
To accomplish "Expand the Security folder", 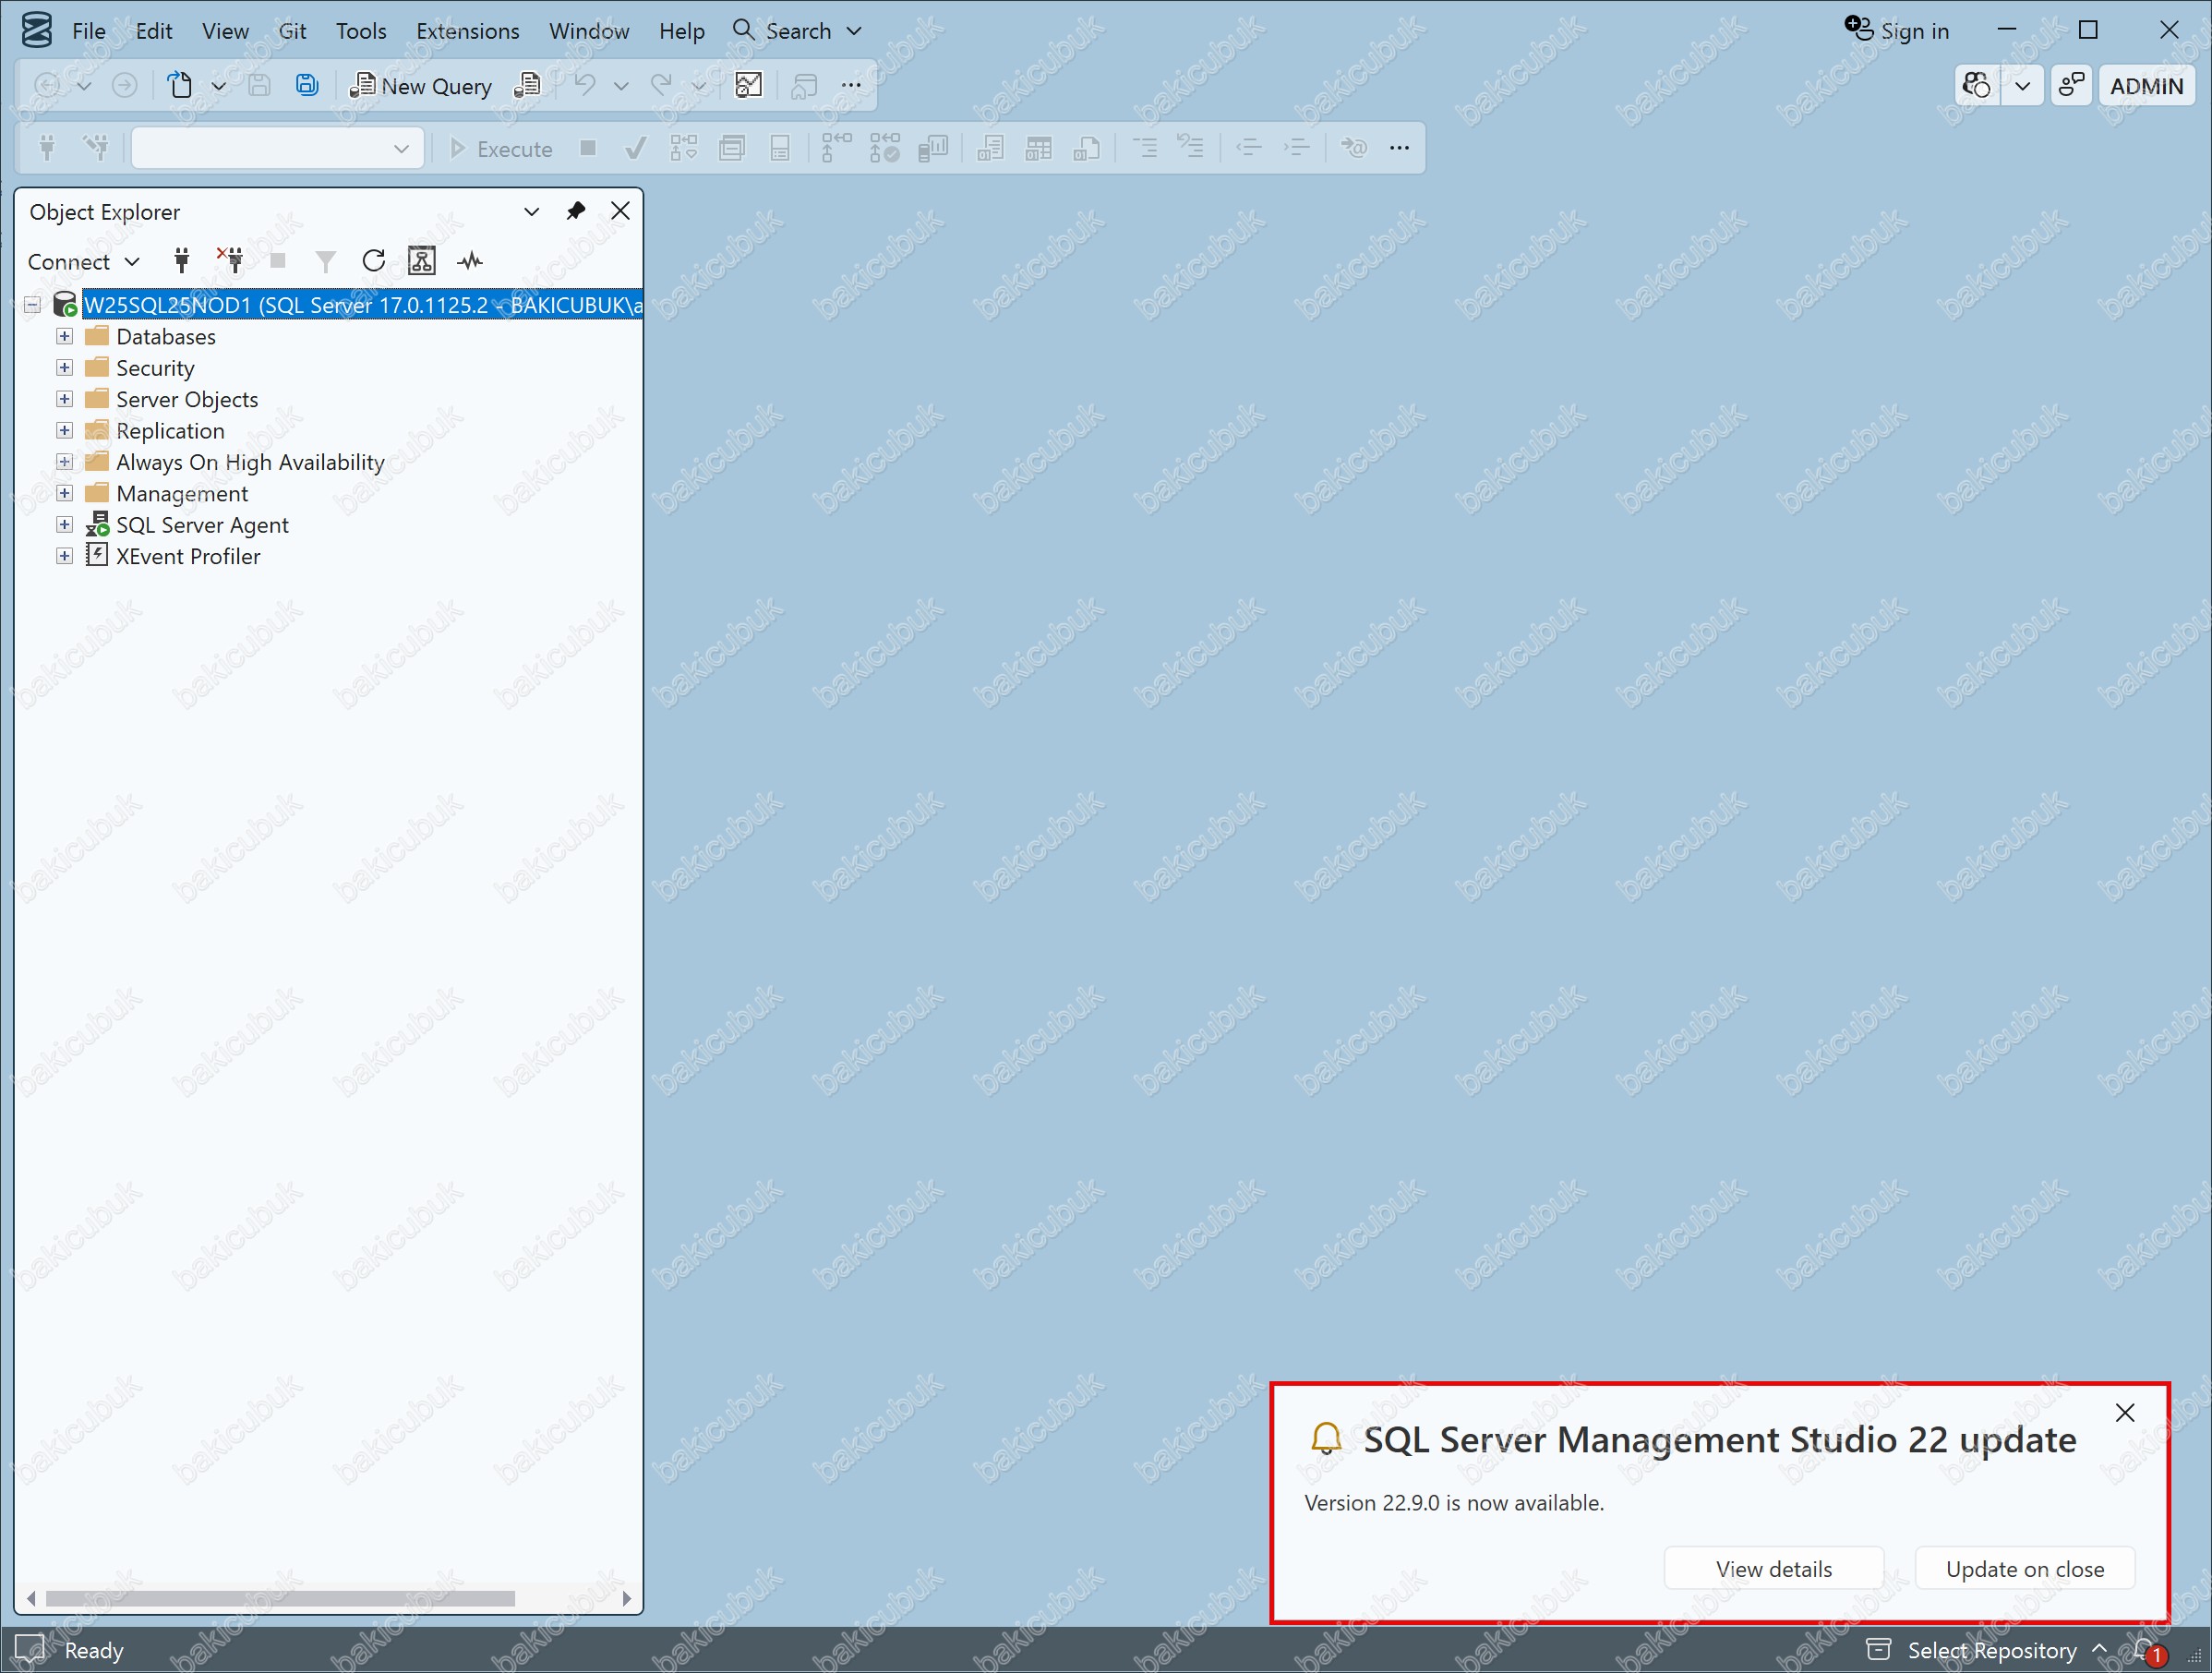I will coord(64,368).
